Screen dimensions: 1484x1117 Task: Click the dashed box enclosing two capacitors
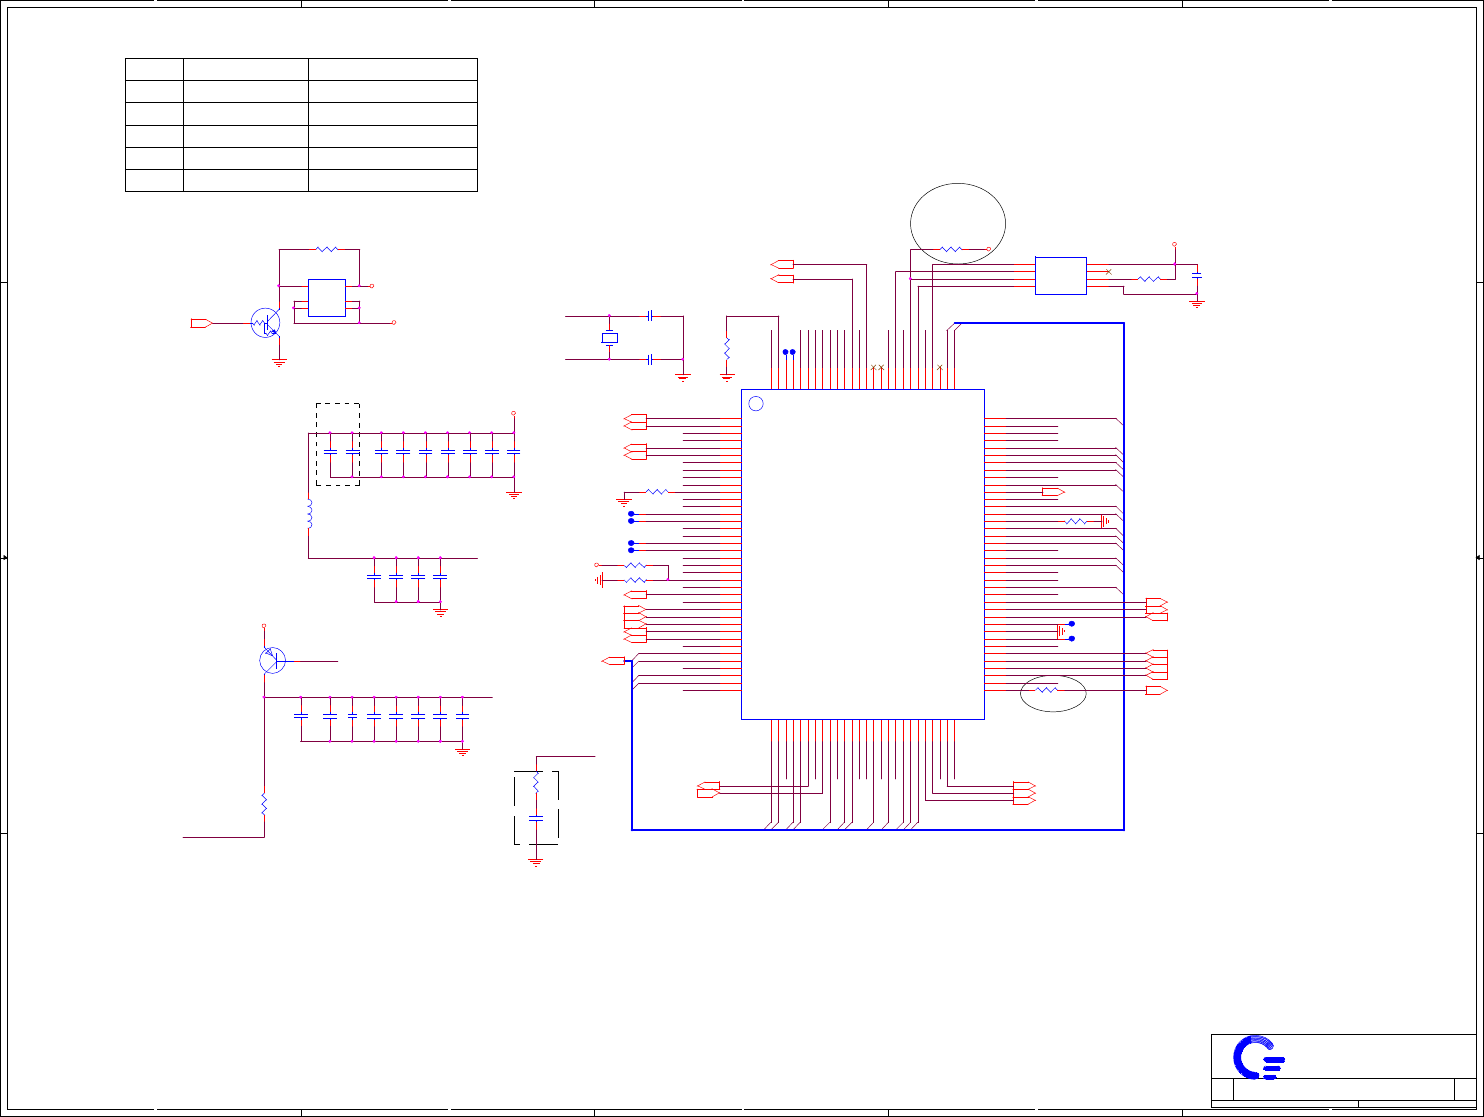pyautogui.click(x=338, y=445)
